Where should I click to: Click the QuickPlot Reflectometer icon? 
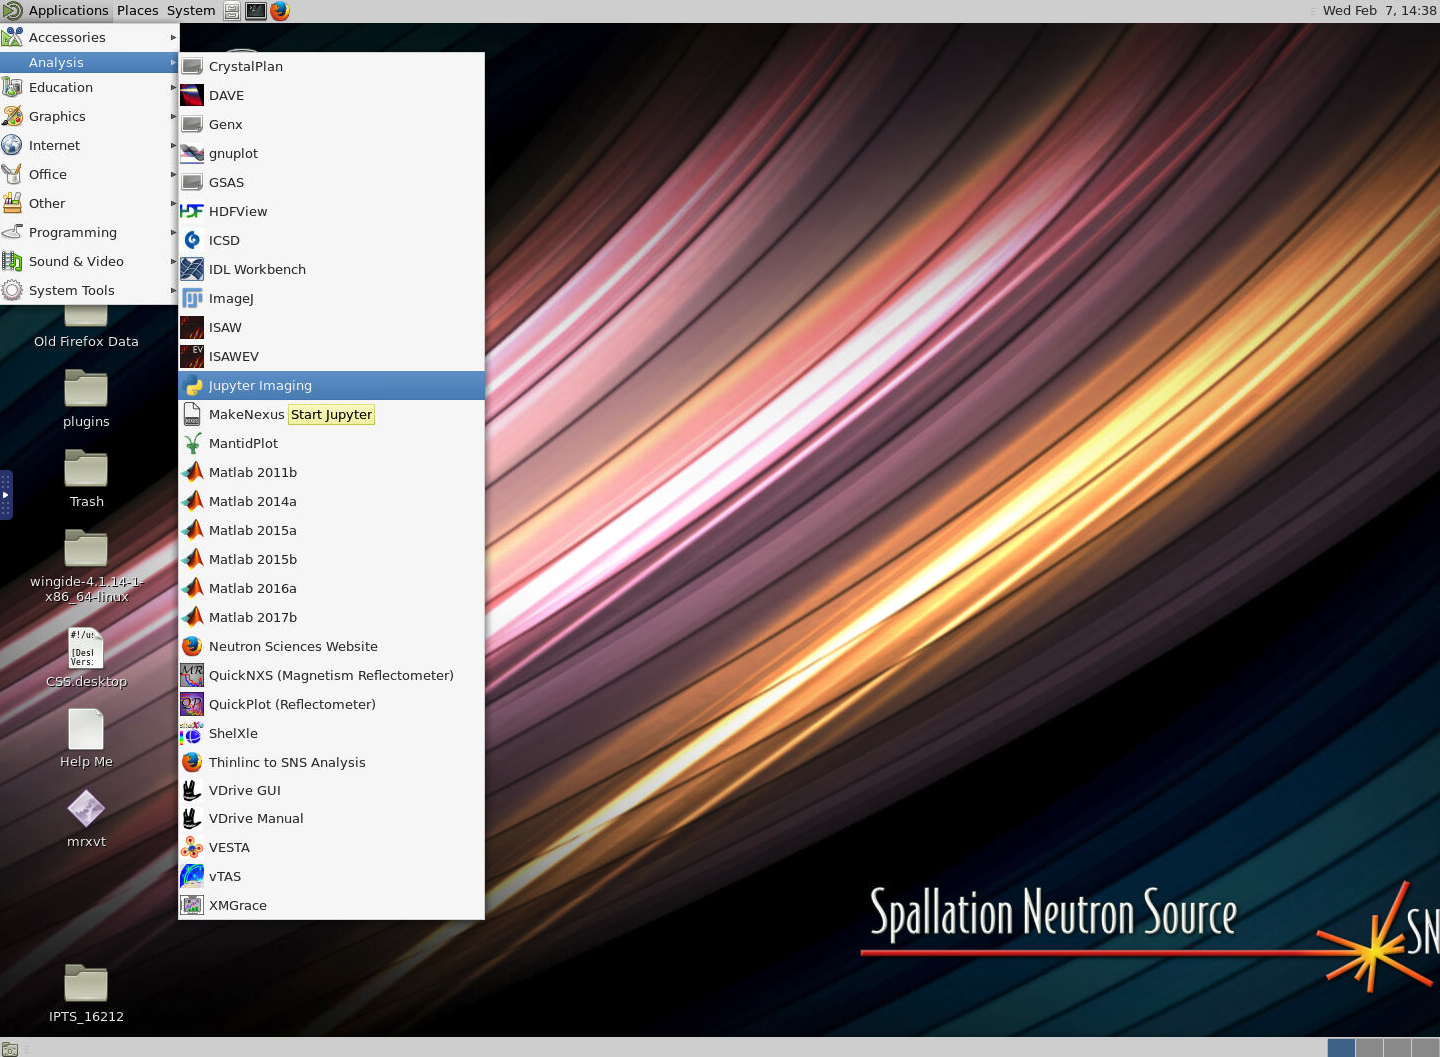click(192, 704)
